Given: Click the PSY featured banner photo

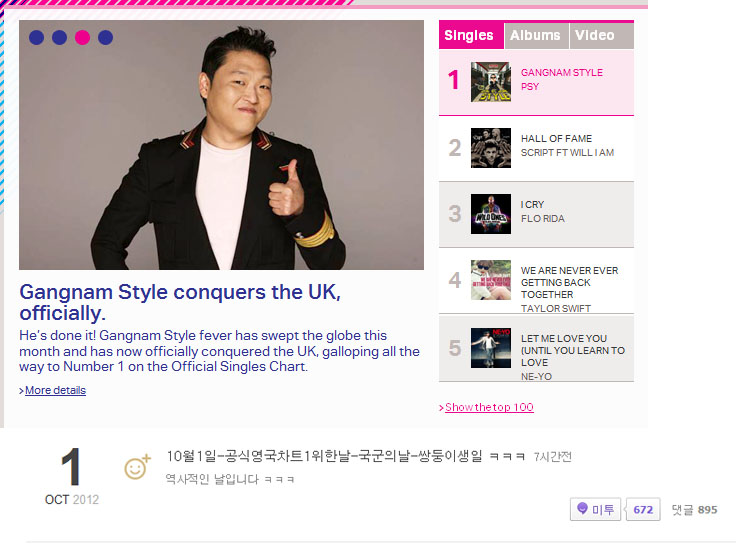Looking at the screenshot, I should tap(221, 145).
